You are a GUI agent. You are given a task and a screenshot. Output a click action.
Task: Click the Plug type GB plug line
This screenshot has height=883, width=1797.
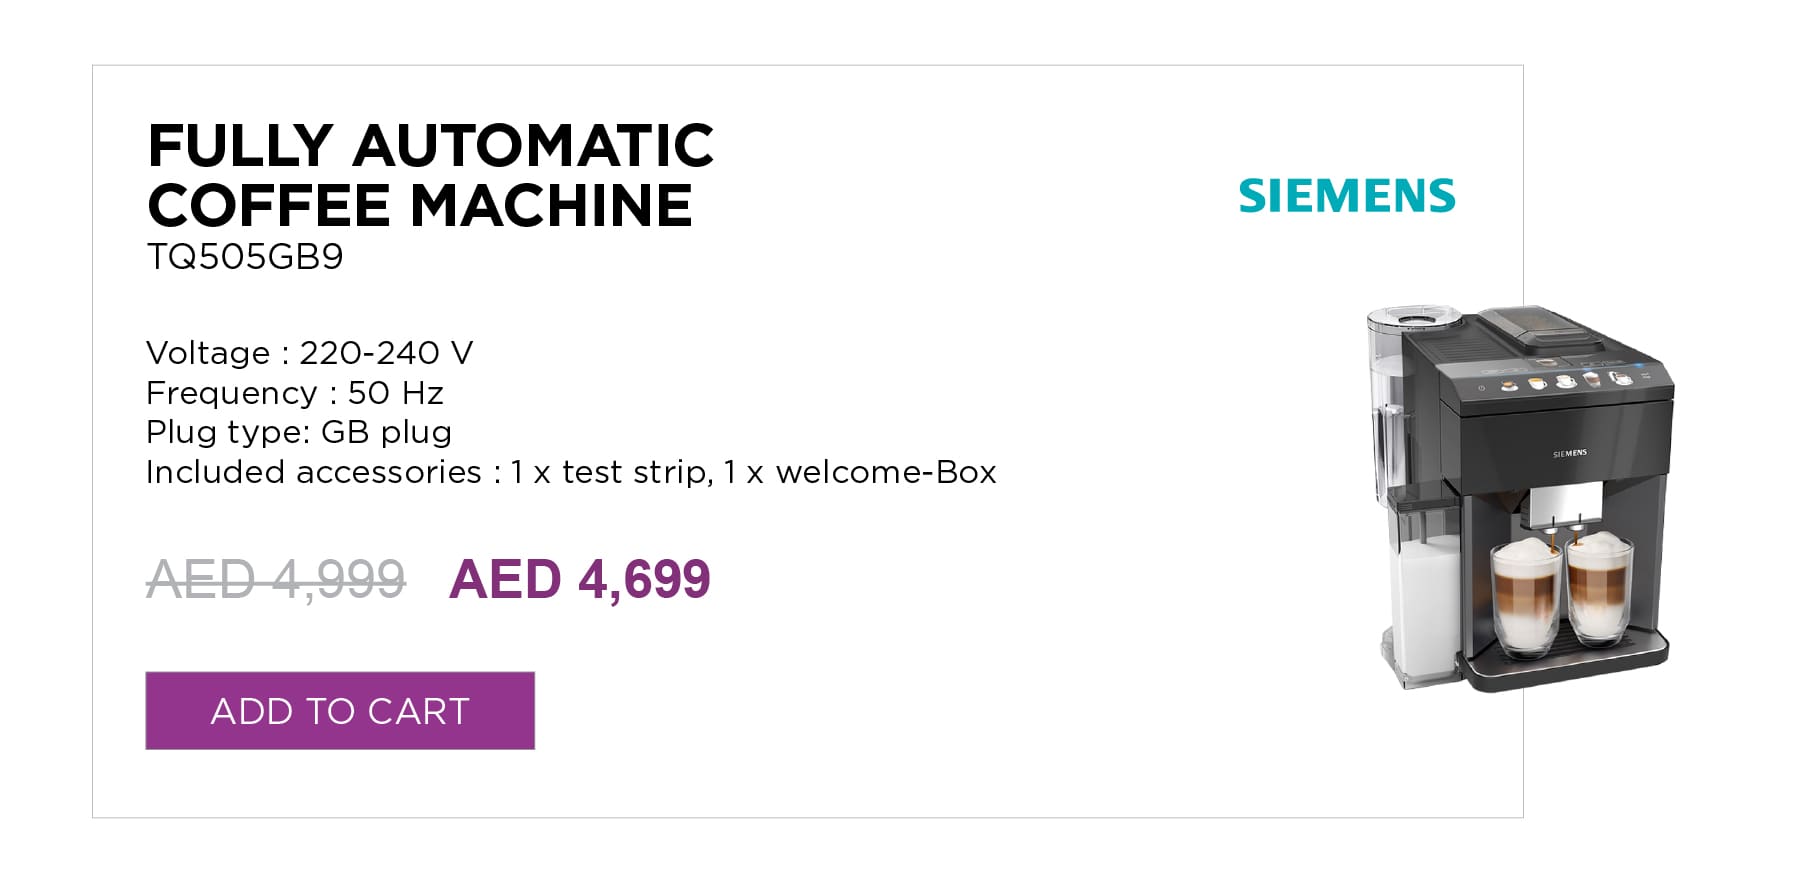[299, 432]
